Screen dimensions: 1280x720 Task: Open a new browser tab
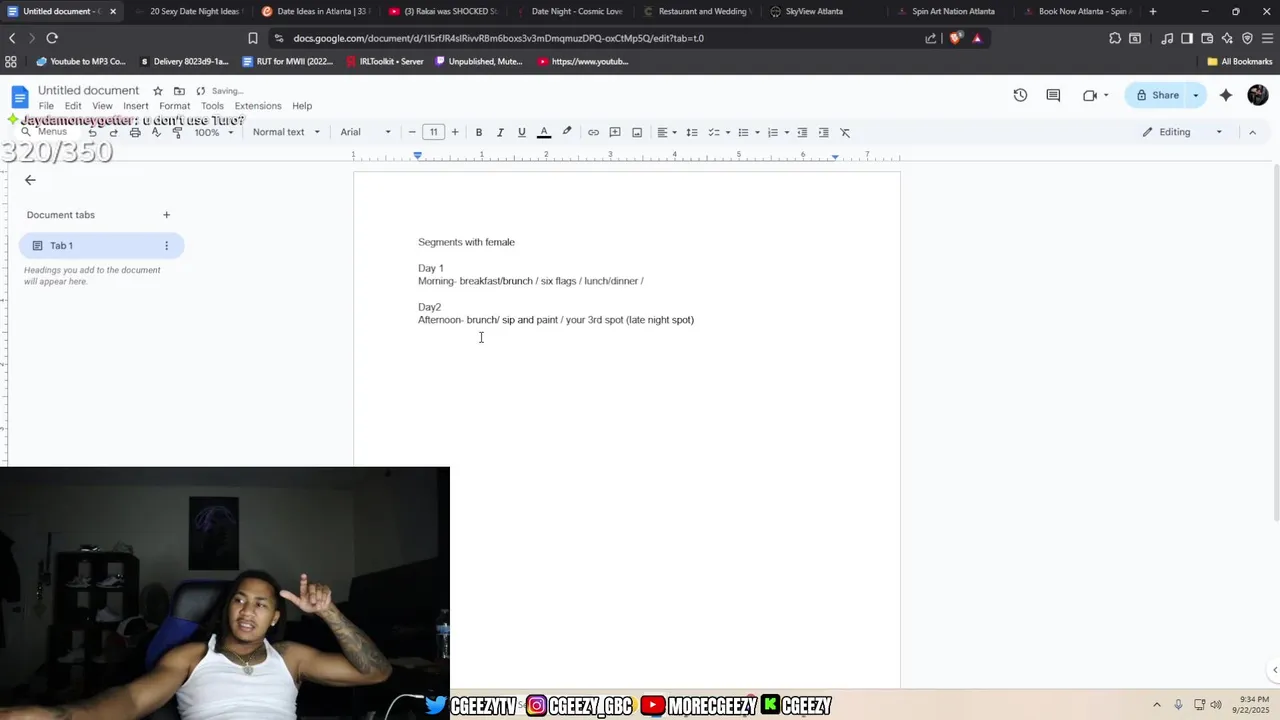[1153, 11]
